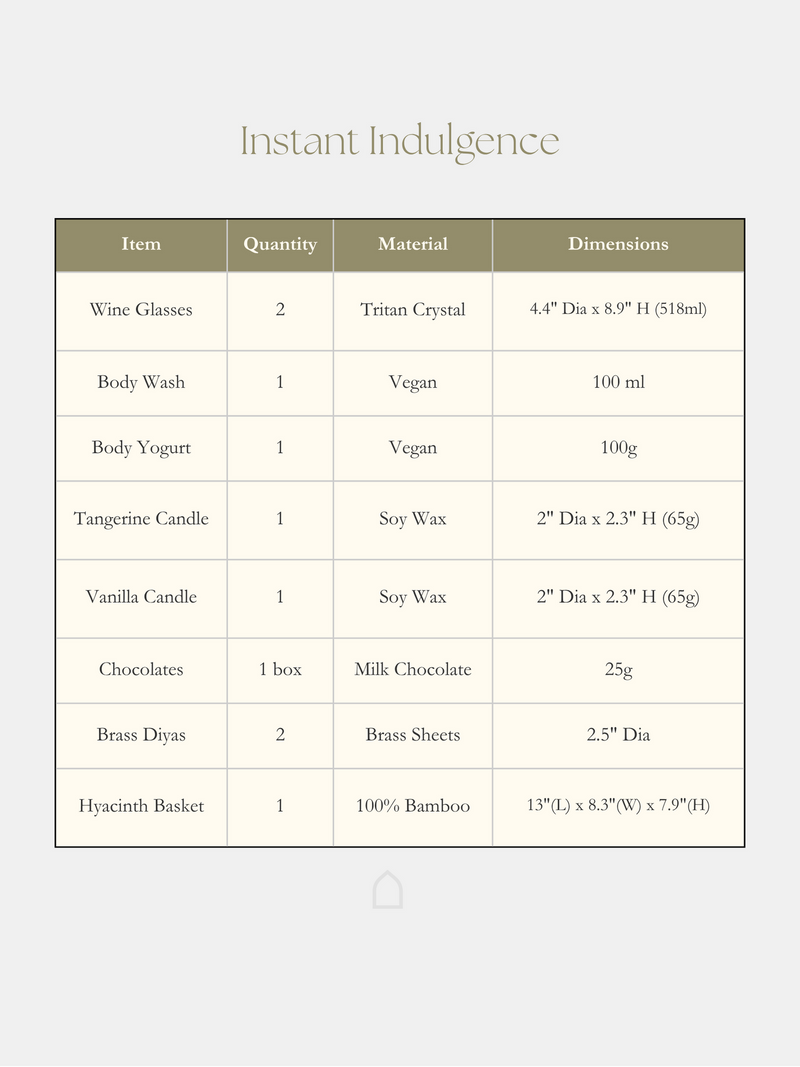Click the Hyacinth Basket item cell

(141, 806)
